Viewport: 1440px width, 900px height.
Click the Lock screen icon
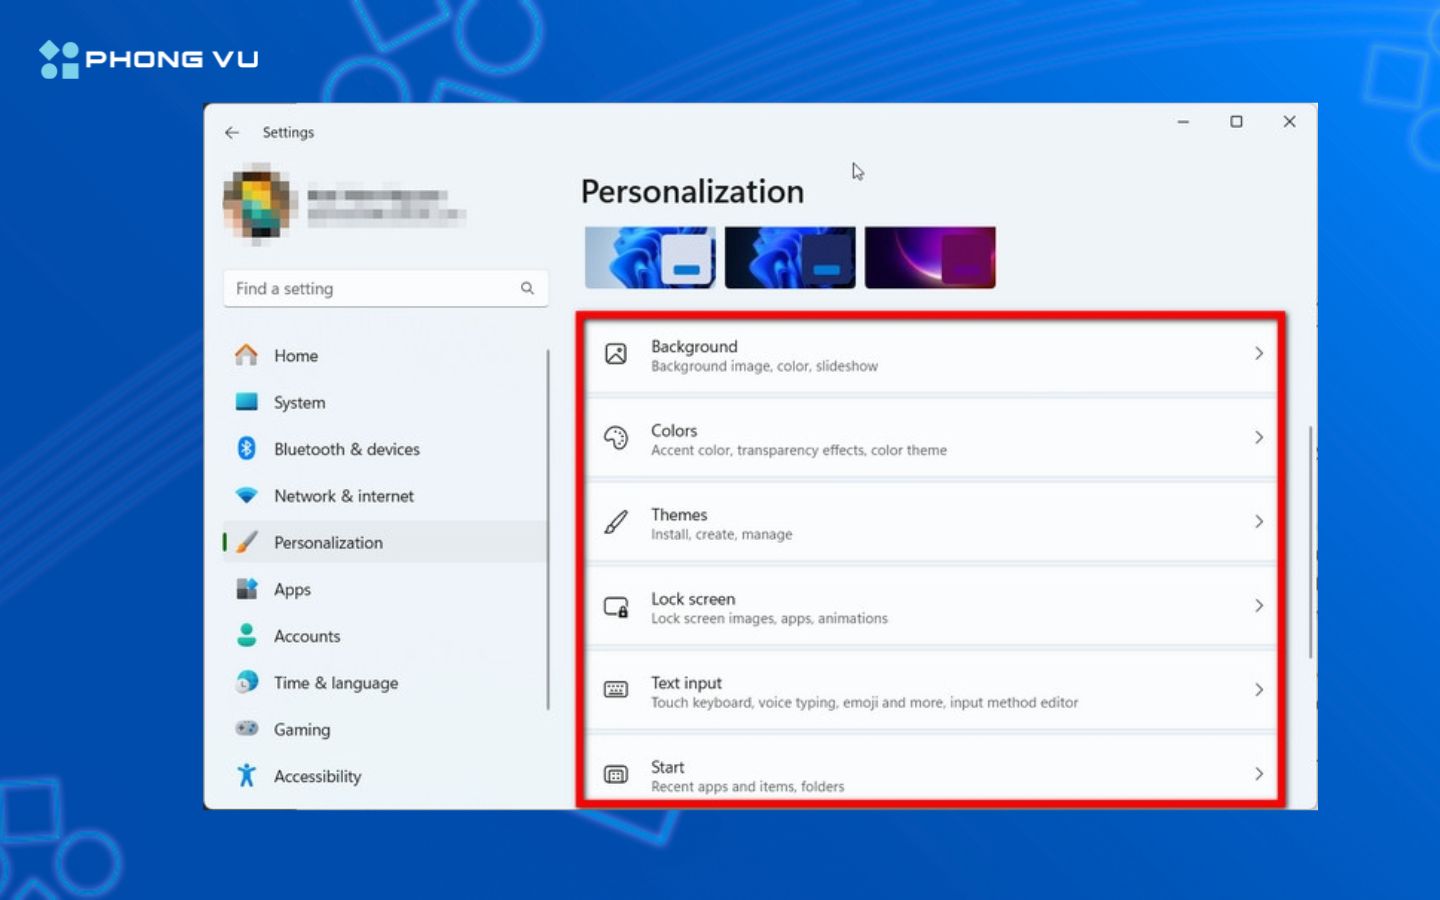point(616,607)
